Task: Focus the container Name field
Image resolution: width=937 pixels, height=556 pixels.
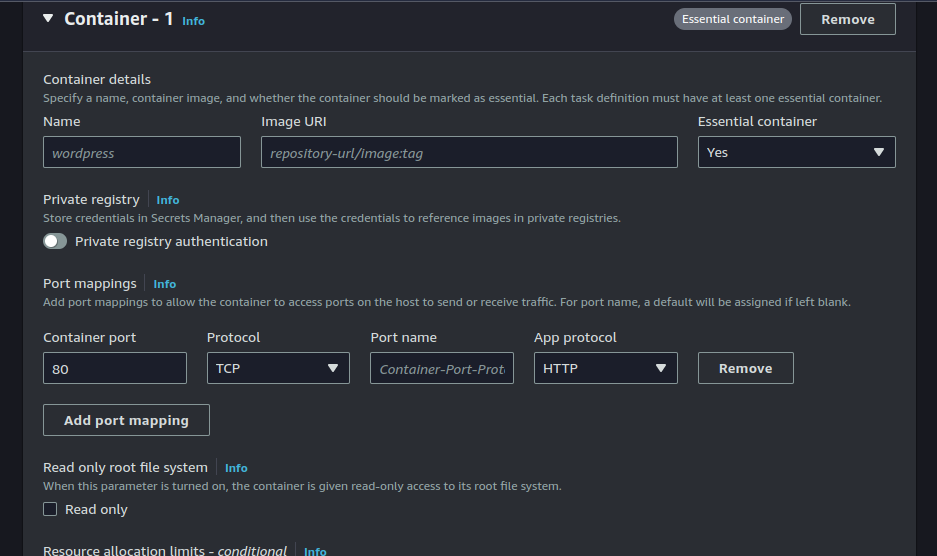Action: point(142,153)
